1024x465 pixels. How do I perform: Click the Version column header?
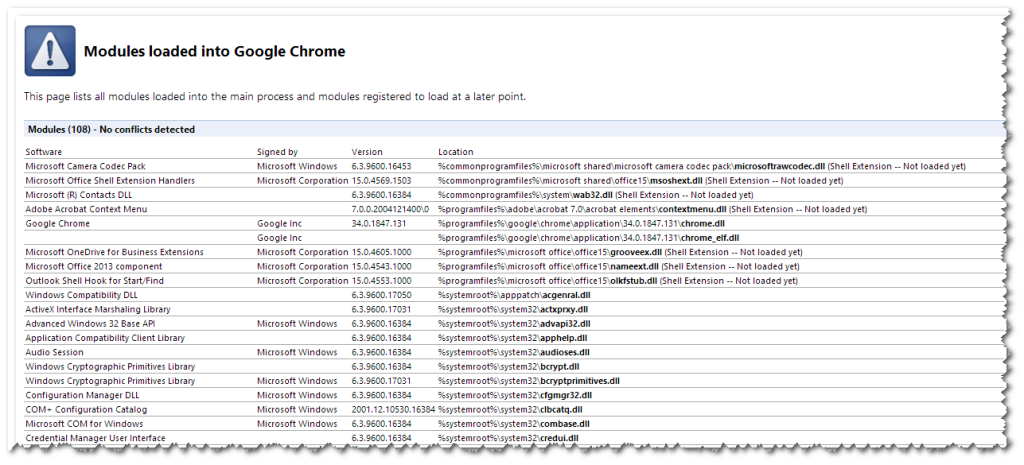coord(367,152)
